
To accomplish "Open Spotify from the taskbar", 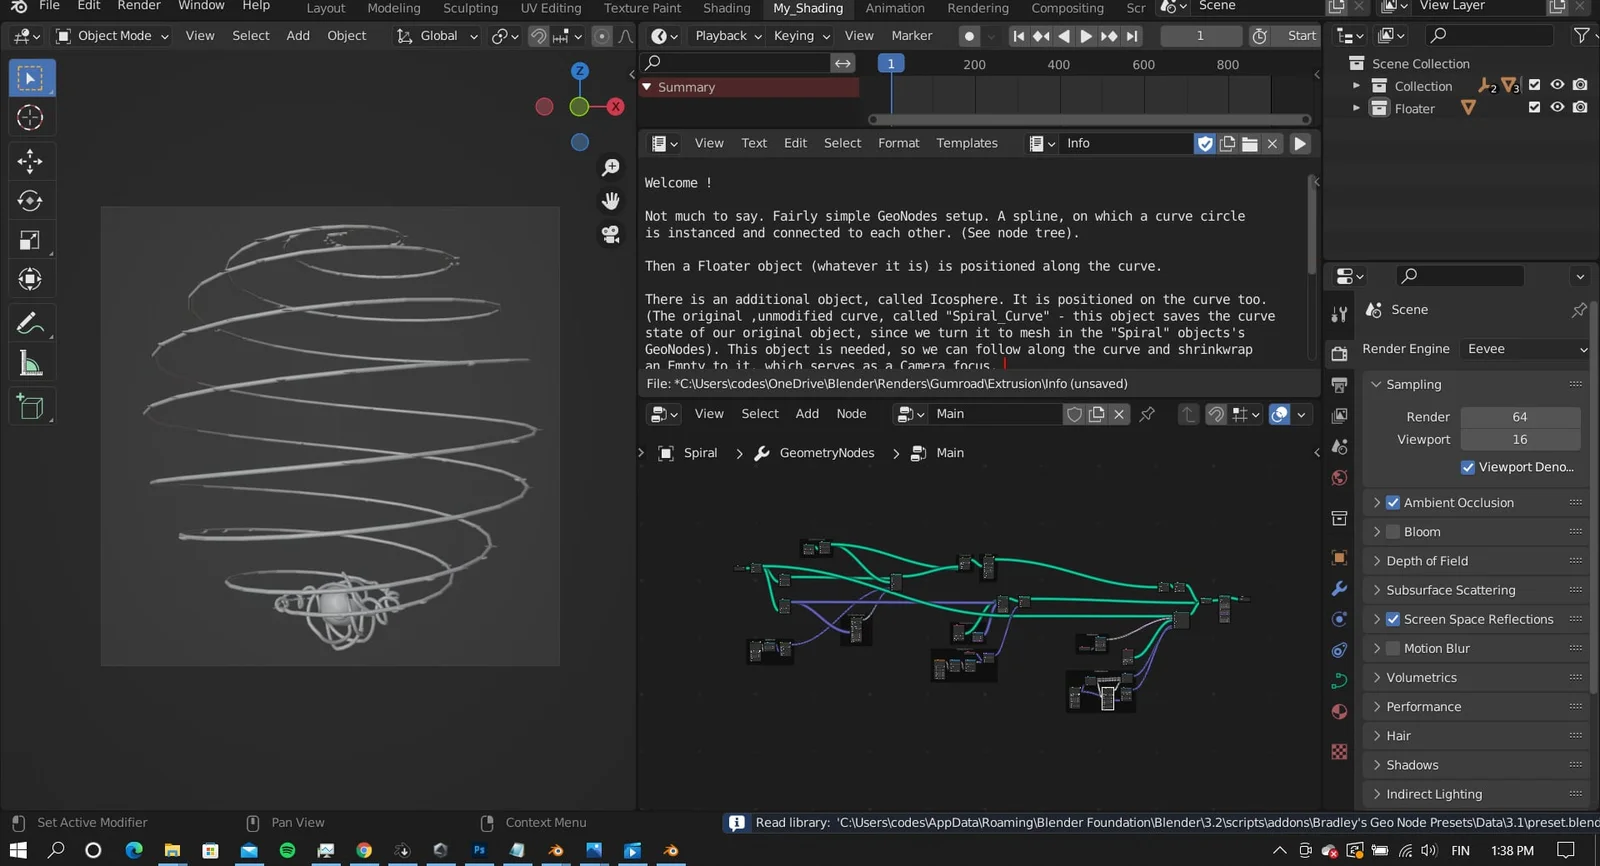I will tap(287, 850).
